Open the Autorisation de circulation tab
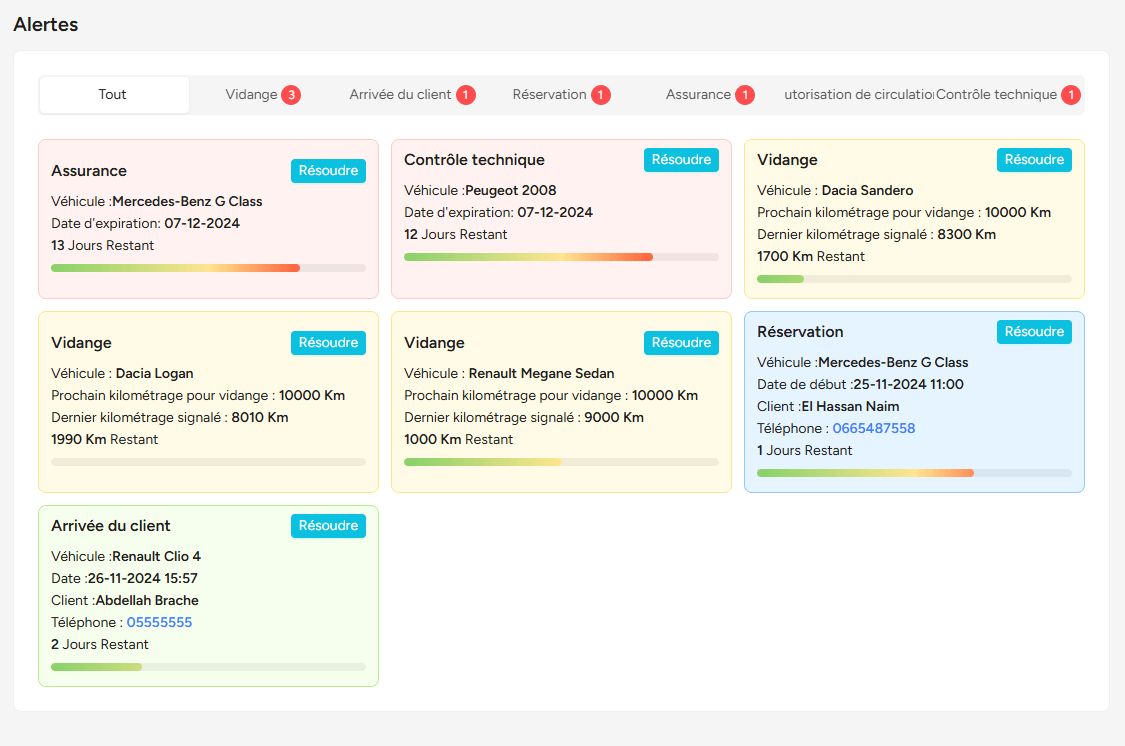 coord(858,95)
